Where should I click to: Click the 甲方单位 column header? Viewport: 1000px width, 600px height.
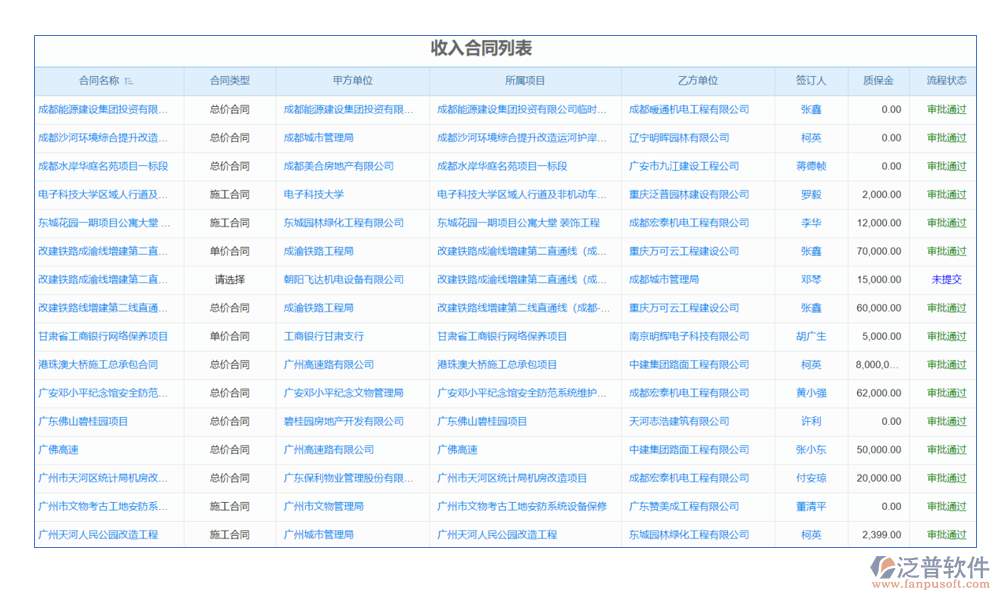click(x=352, y=81)
